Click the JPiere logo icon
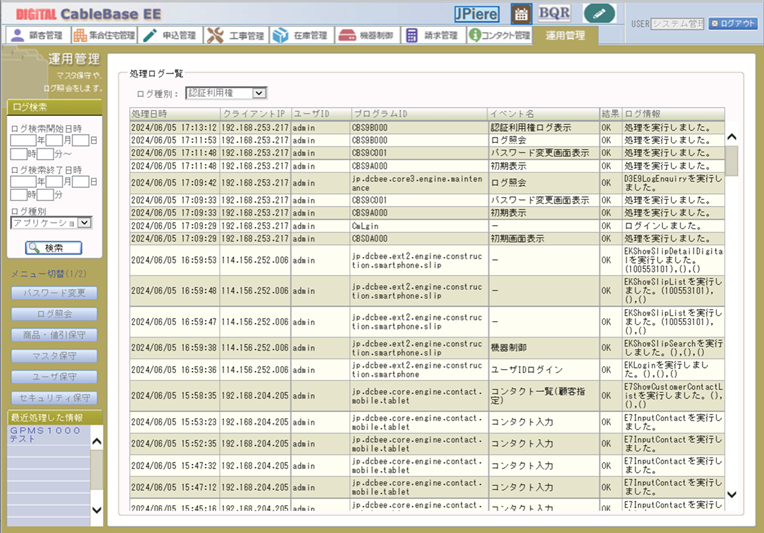The height and width of the screenshot is (533, 764). pyautogui.click(x=477, y=14)
